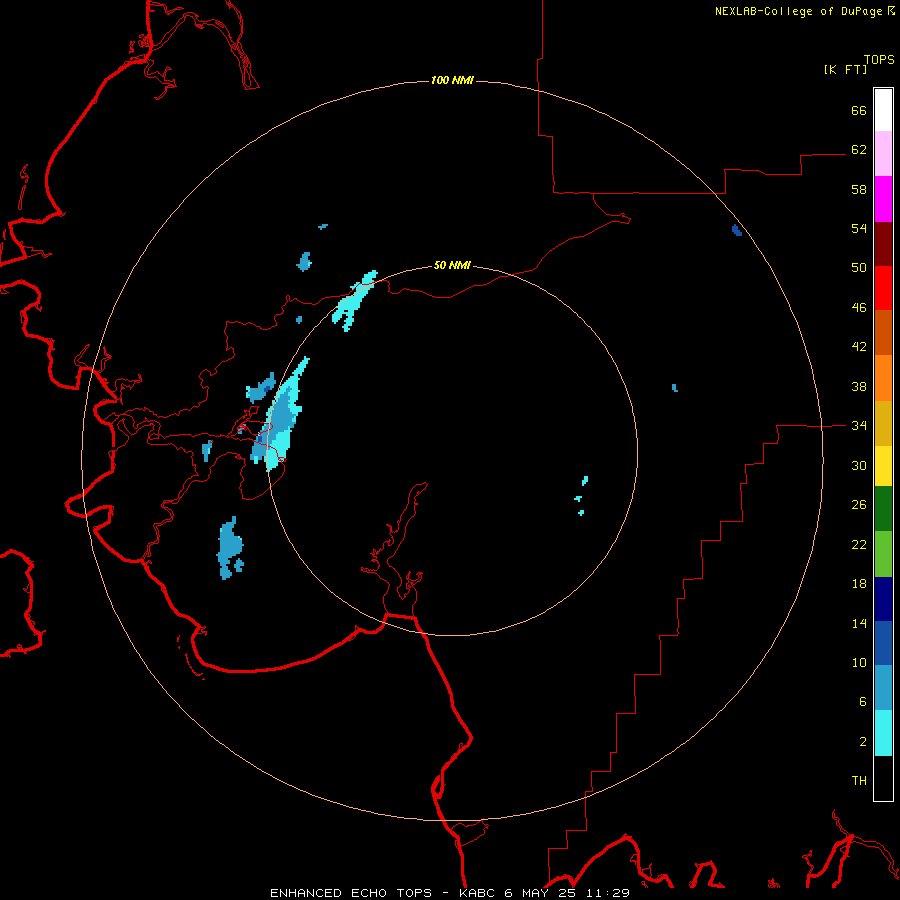
Task: Click the dark blue echo on 100 NMI ring
Action: click(737, 230)
